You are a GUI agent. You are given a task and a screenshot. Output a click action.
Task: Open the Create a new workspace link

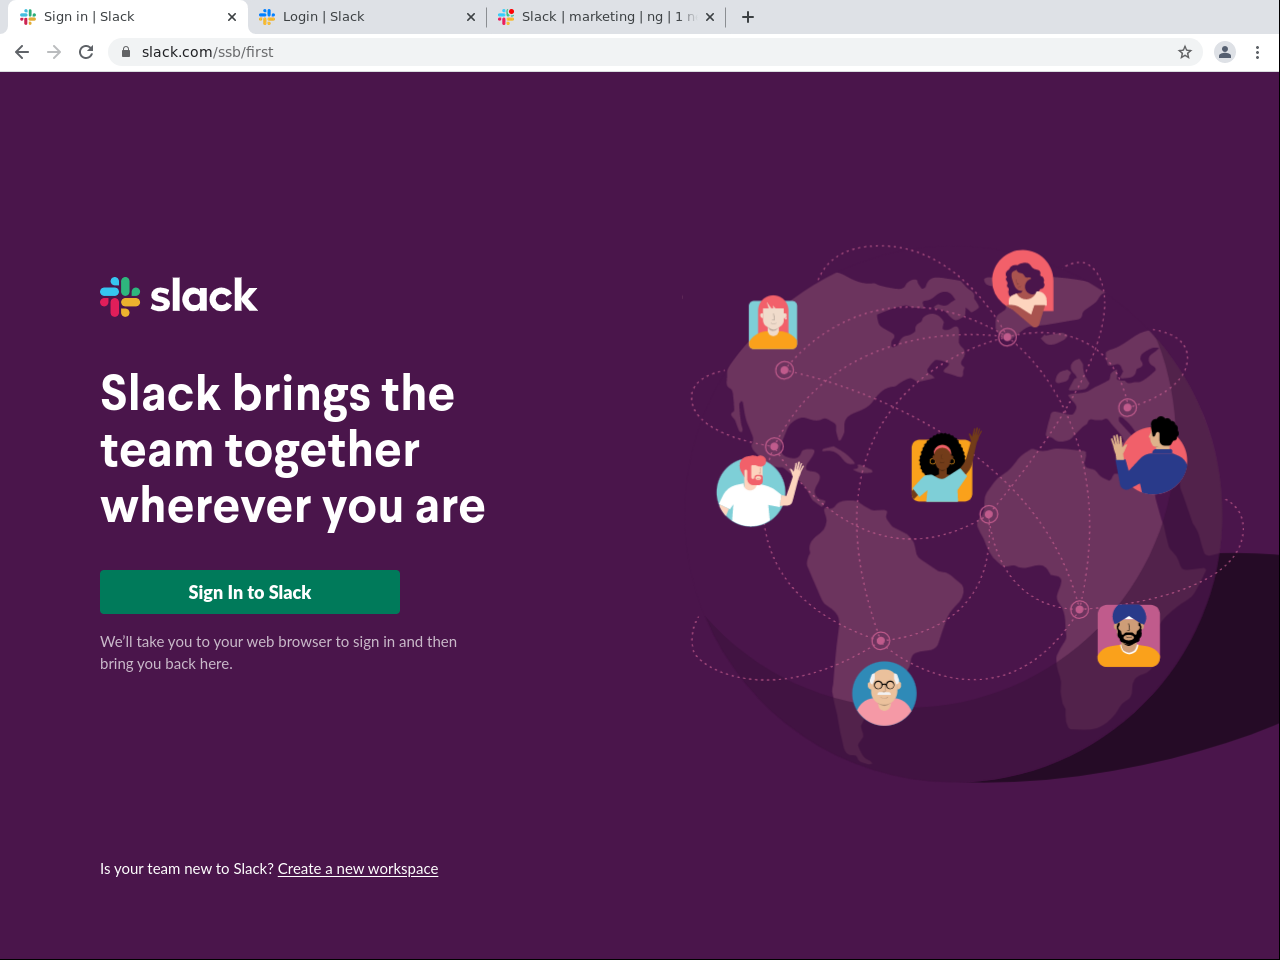358,869
